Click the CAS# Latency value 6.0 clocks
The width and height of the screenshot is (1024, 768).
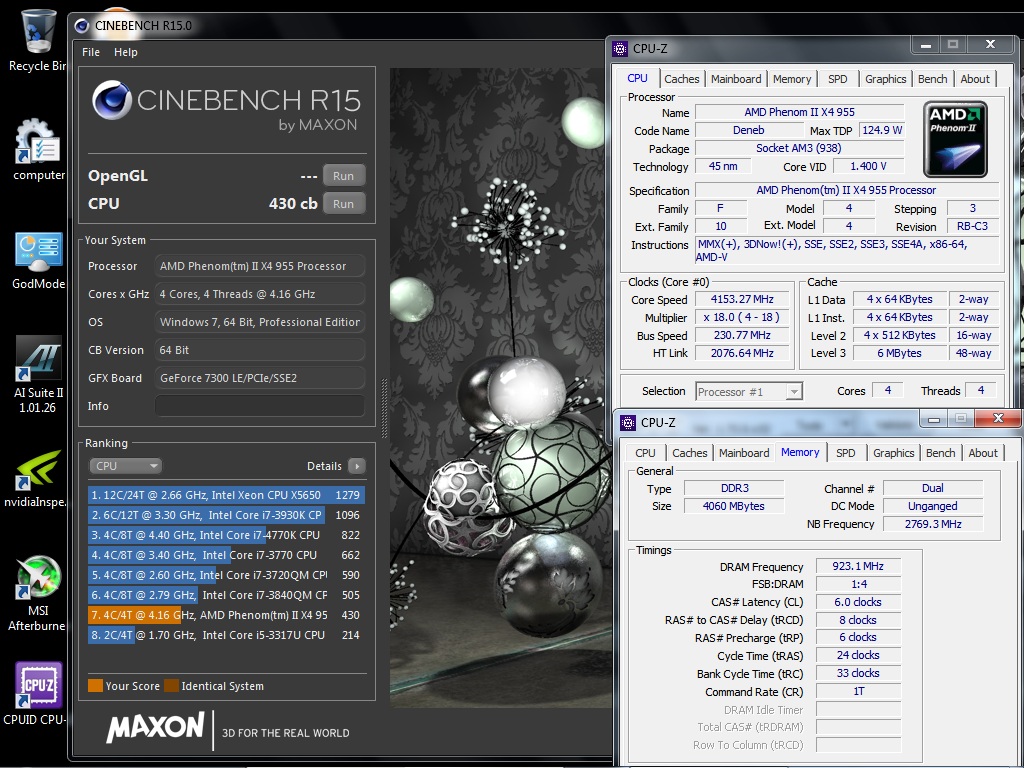tap(858, 602)
